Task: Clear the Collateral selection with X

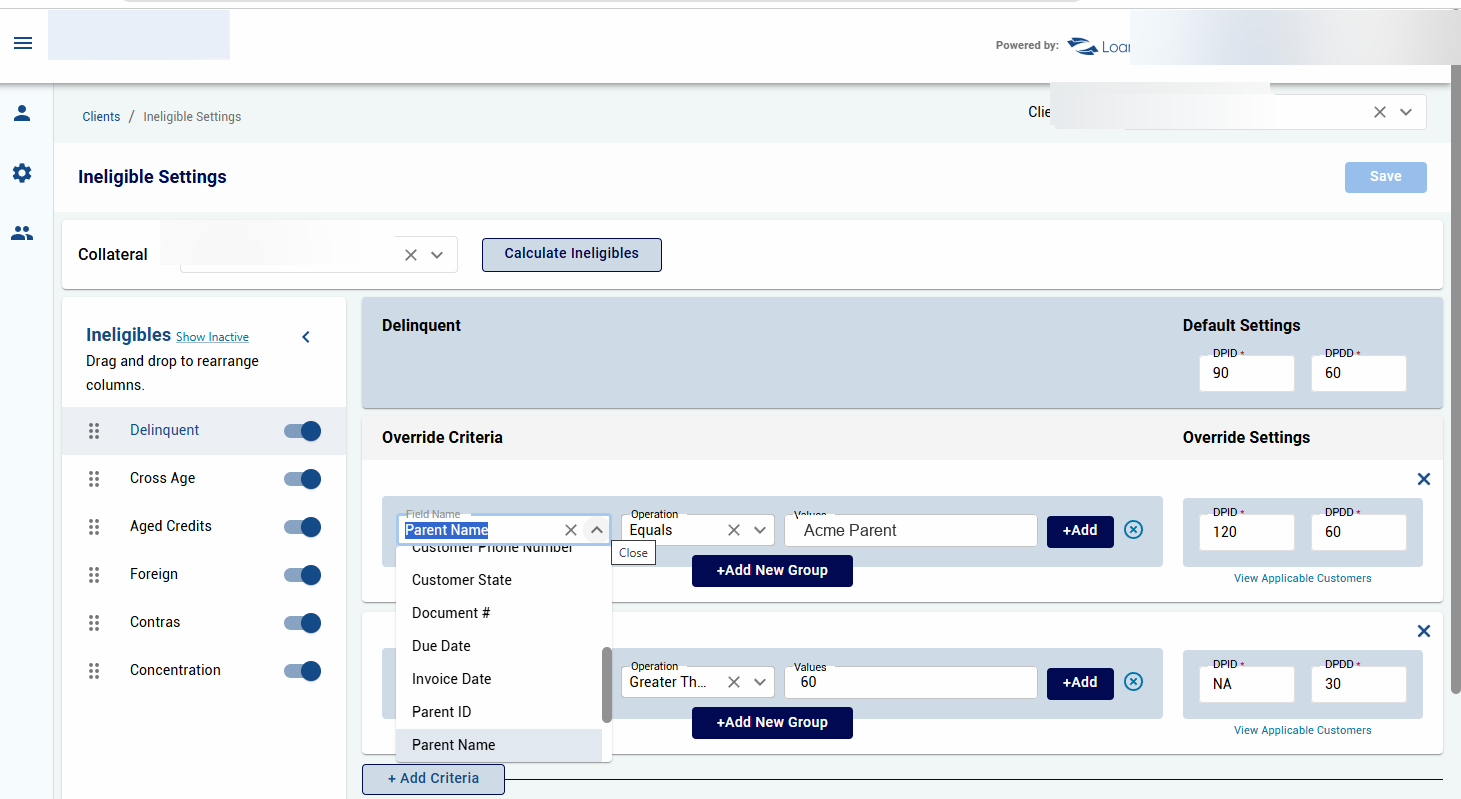Action: click(411, 255)
